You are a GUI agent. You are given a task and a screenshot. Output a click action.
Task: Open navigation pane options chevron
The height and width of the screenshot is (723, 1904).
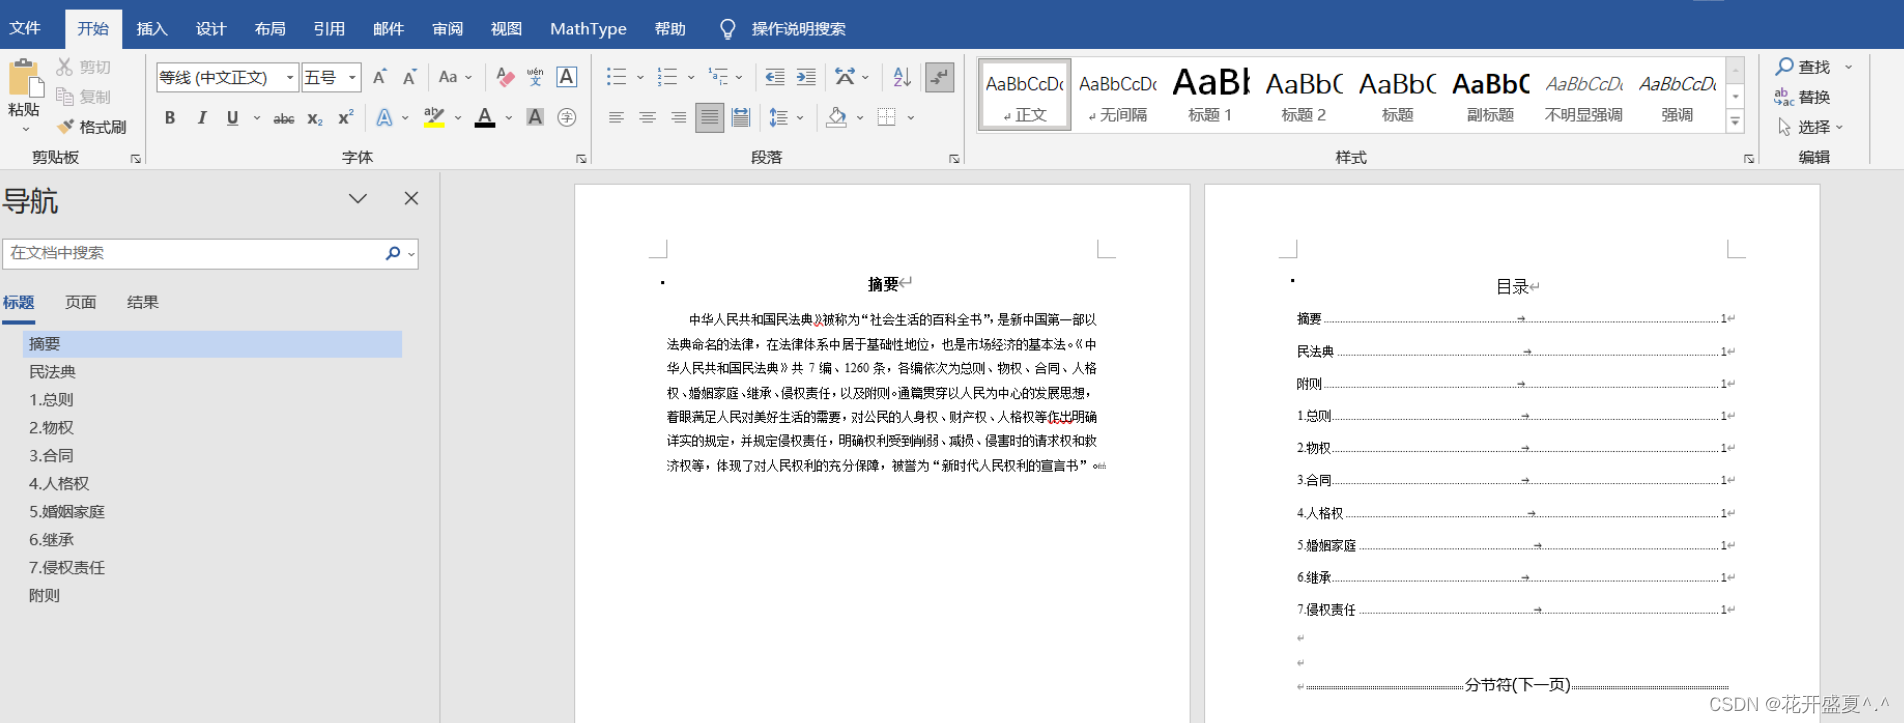[x=358, y=198]
